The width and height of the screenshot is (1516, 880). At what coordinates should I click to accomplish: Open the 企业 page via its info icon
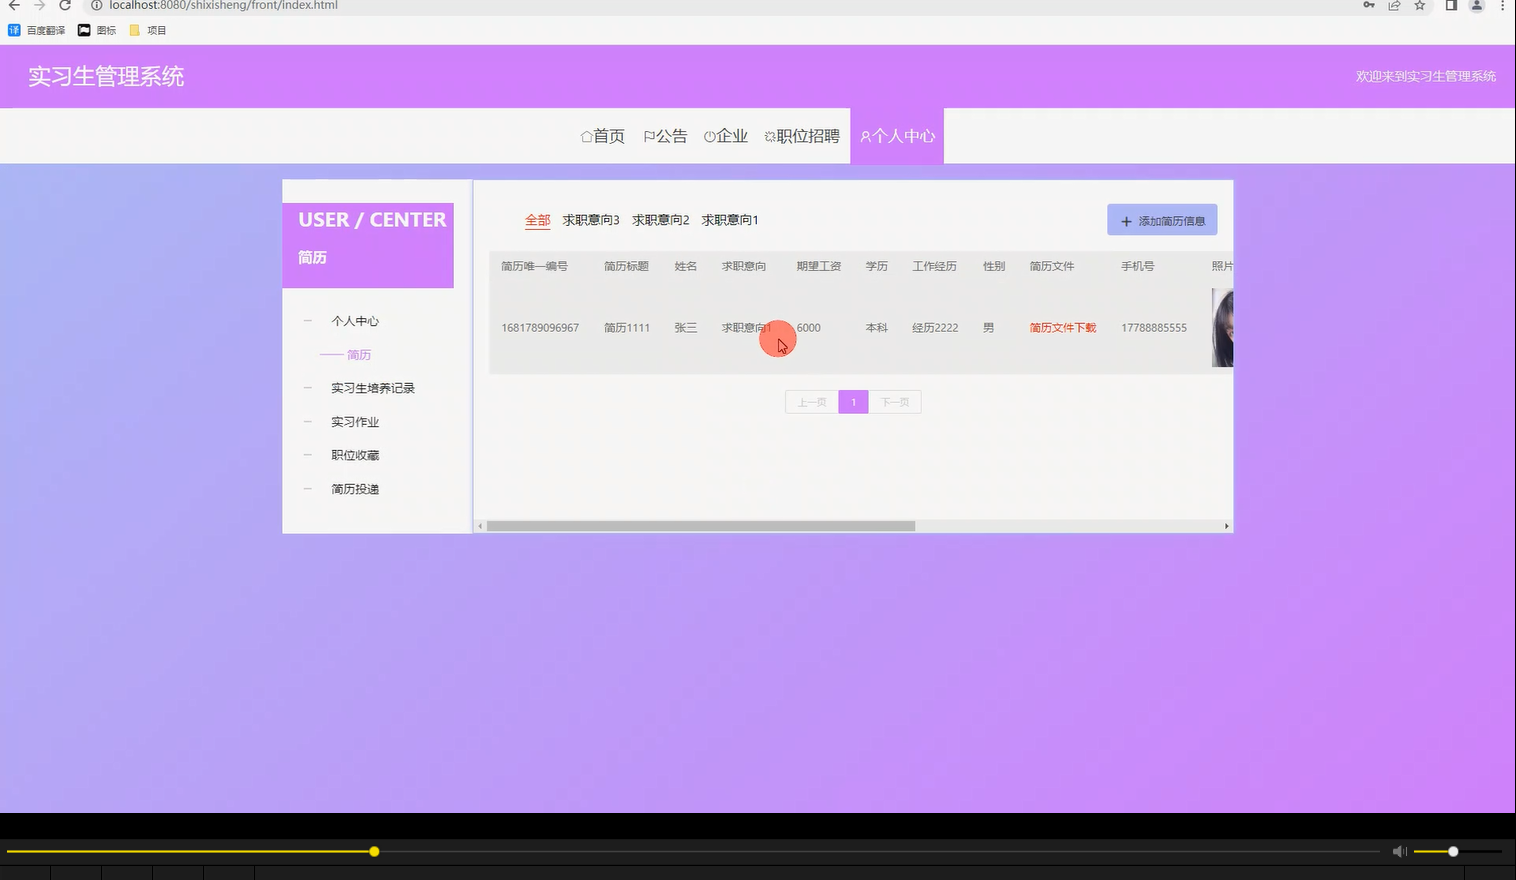pyautogui.click(x=710, y=135)
